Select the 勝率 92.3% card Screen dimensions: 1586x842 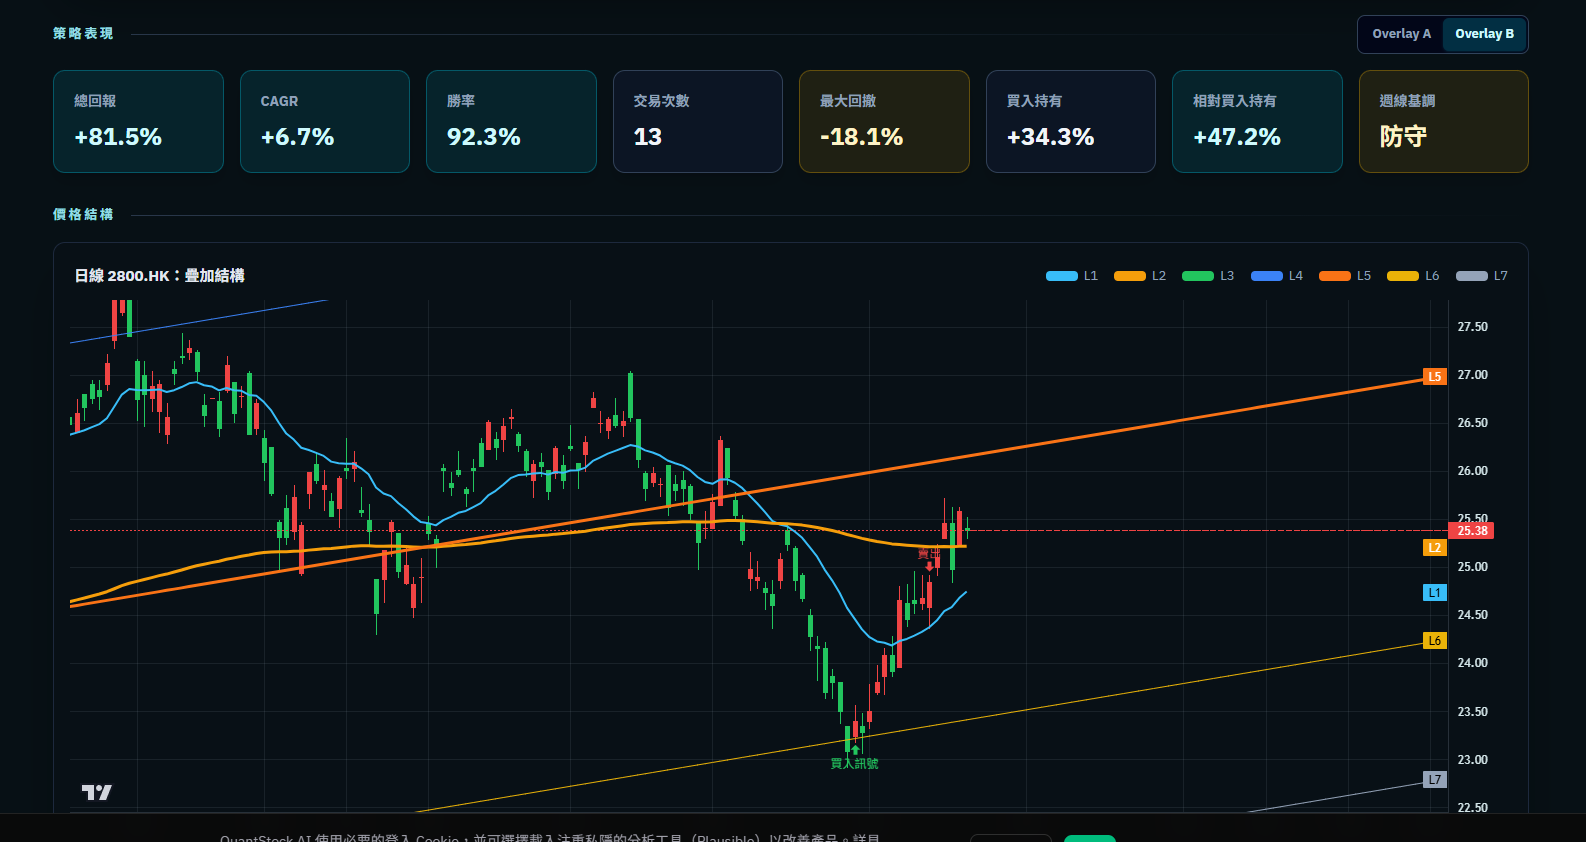coord(511,122)
